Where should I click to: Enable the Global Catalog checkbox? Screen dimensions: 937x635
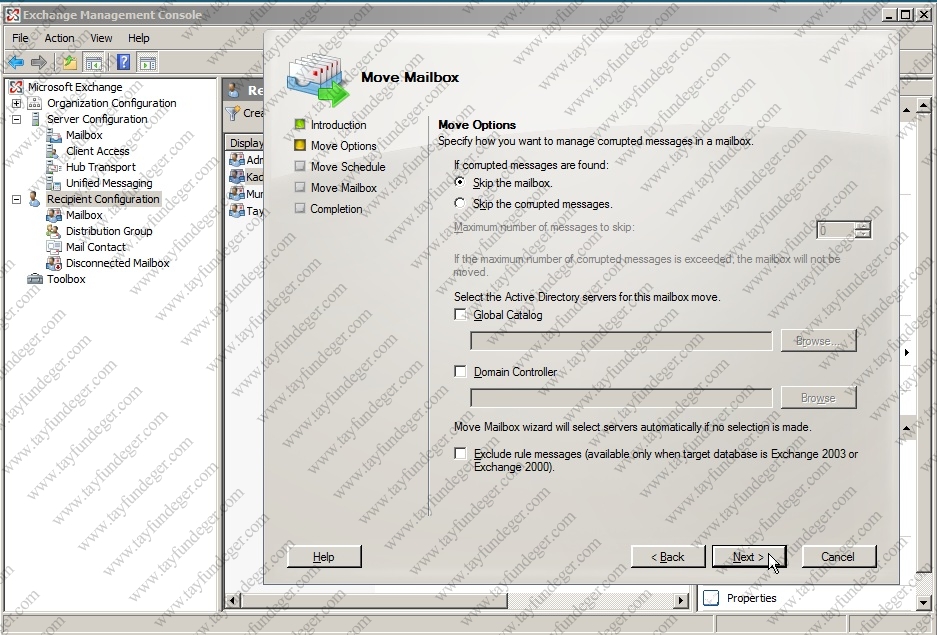(460, 314)
